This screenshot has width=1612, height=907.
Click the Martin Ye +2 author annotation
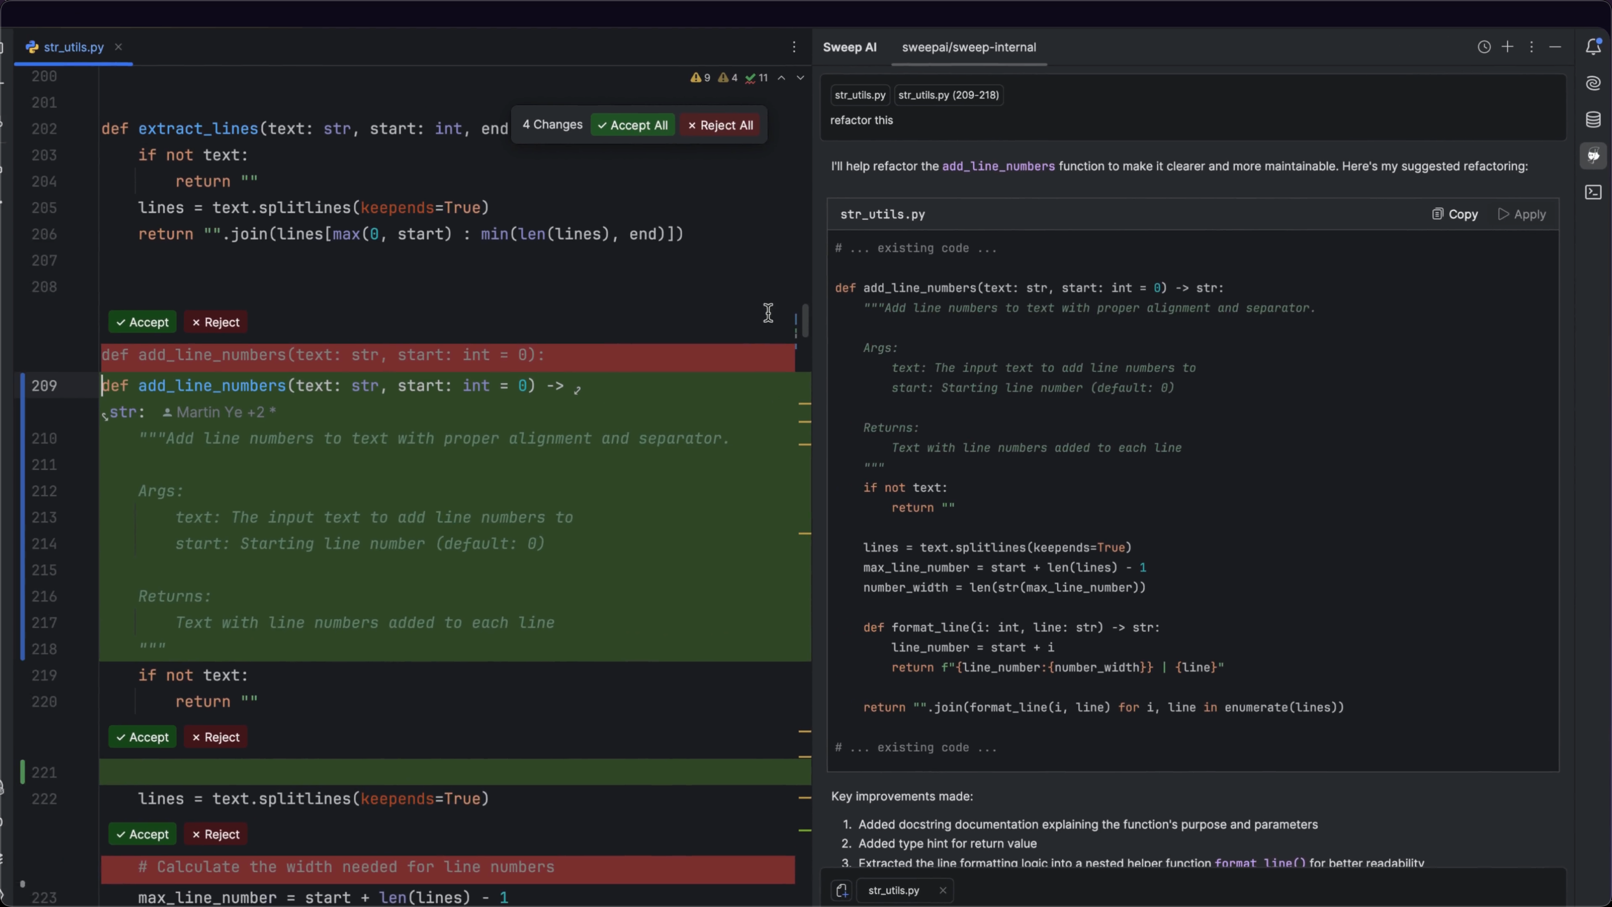(219, 412)
